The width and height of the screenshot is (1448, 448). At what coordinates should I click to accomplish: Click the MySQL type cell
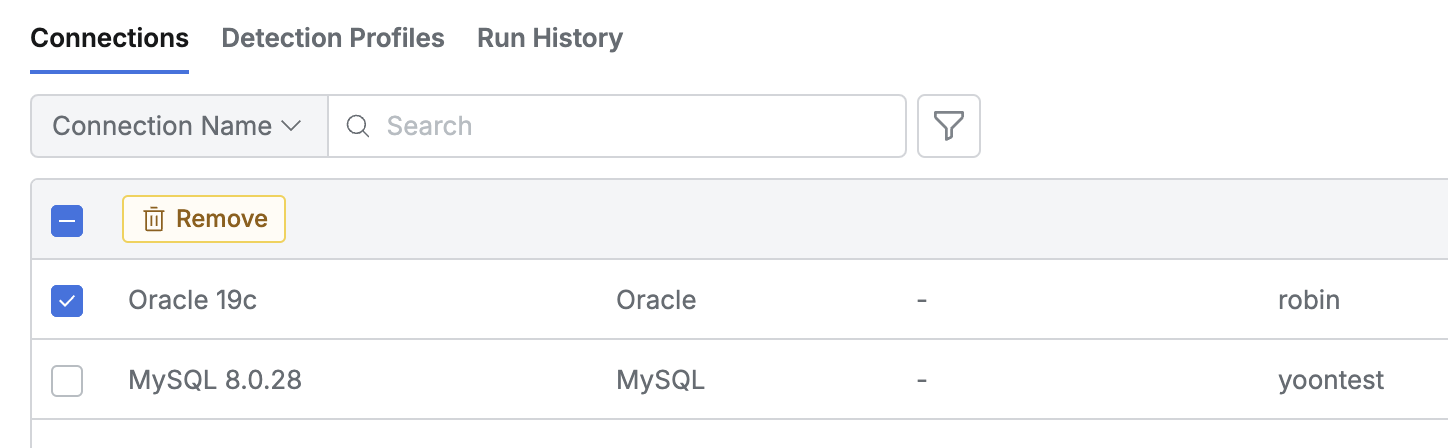click(x=660, y=381)
